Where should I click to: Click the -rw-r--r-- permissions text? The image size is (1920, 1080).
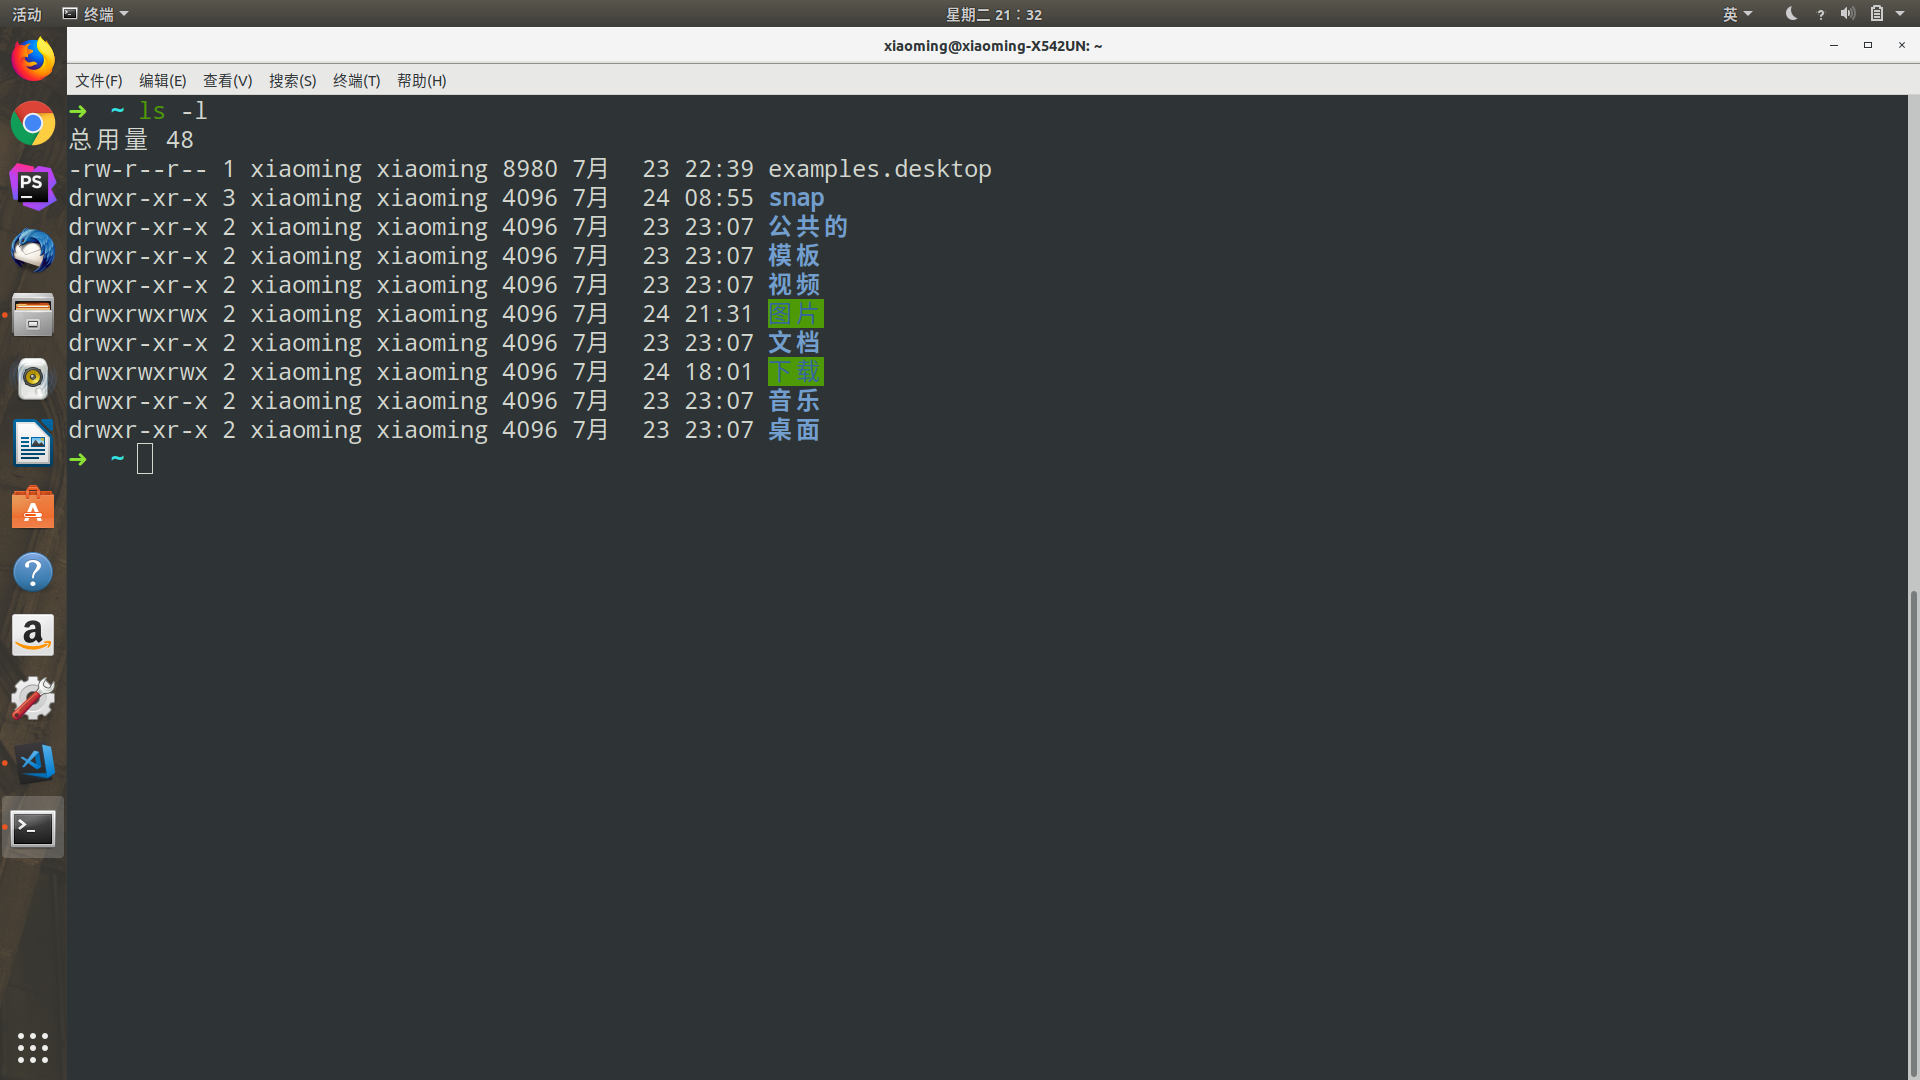click(x=138, y=169)
